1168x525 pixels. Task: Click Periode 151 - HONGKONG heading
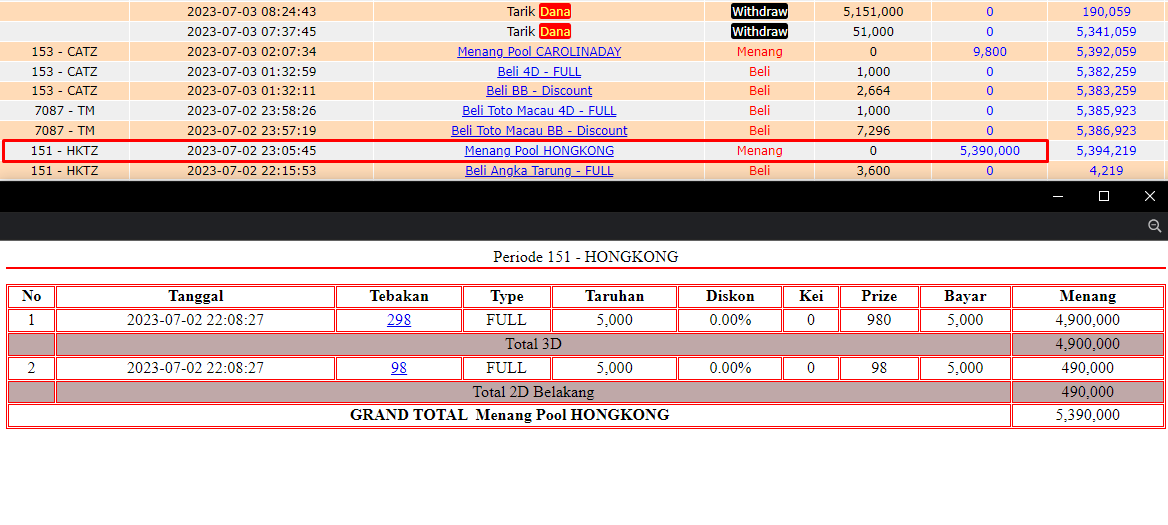click(585, 257)
